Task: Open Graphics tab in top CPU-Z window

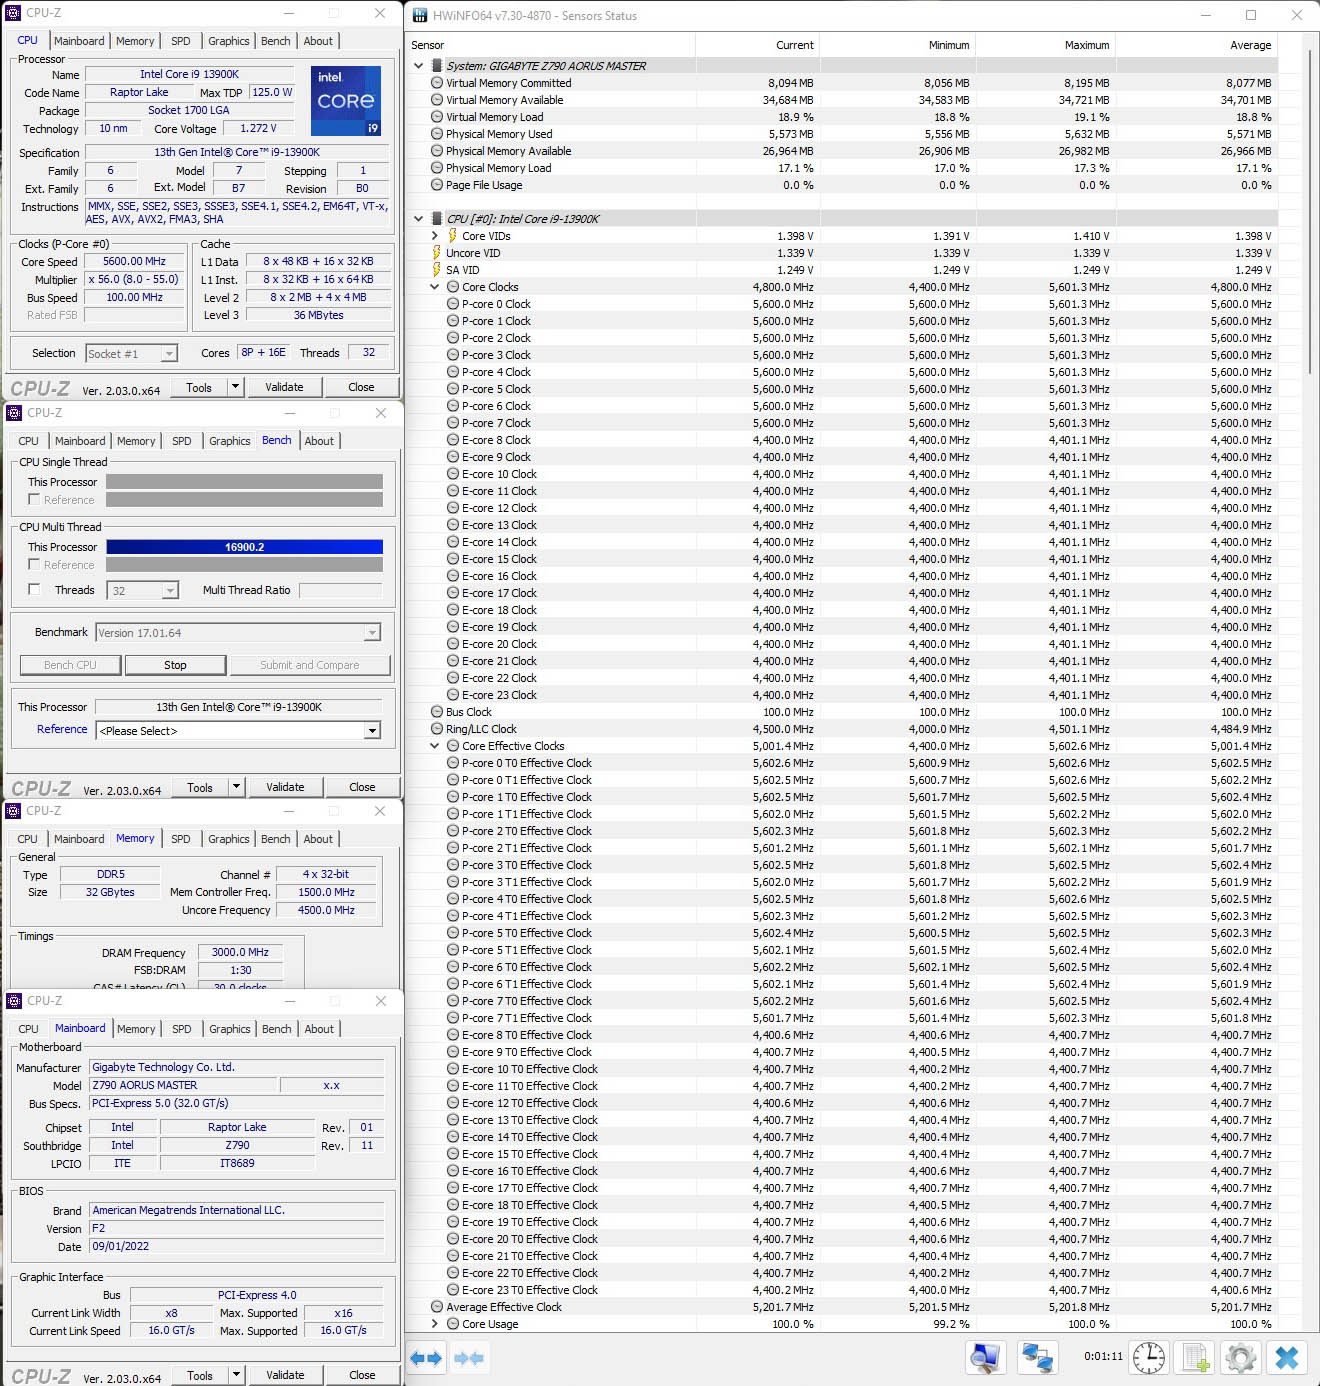Action: click(229, 41)
